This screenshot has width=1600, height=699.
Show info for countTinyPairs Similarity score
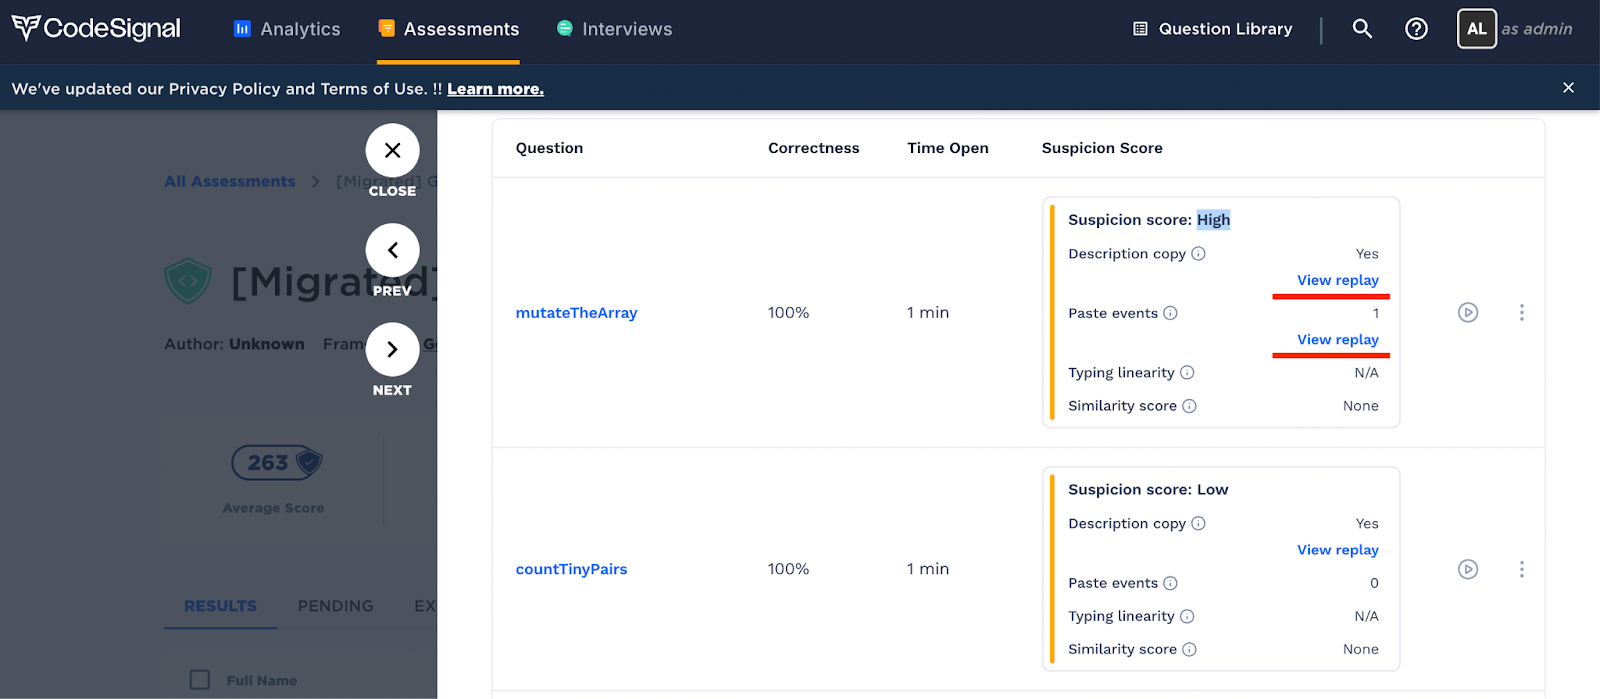tap(1189, 649)
